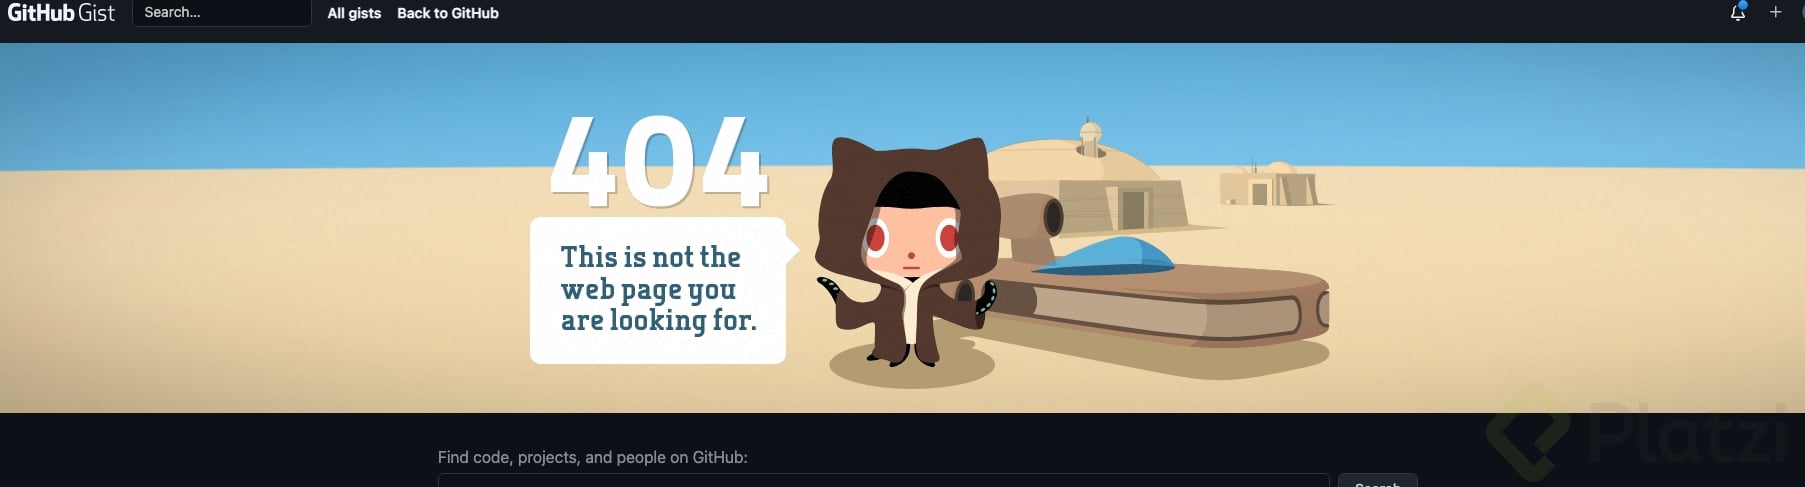Click the antenna atop the domed house

(x=1089, y=137)
